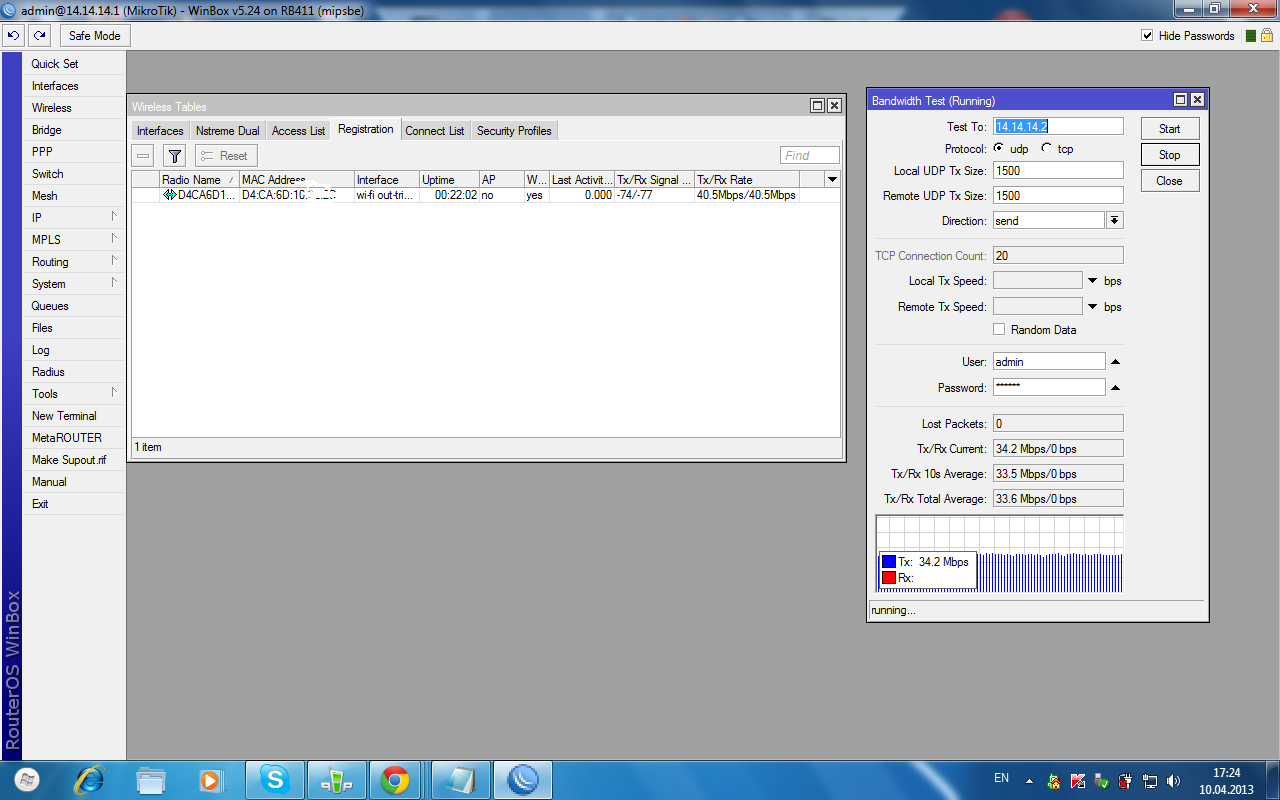Viewport: 1280px width, 800px height.
Task: Click the User input field
Action: [1049, 362]
